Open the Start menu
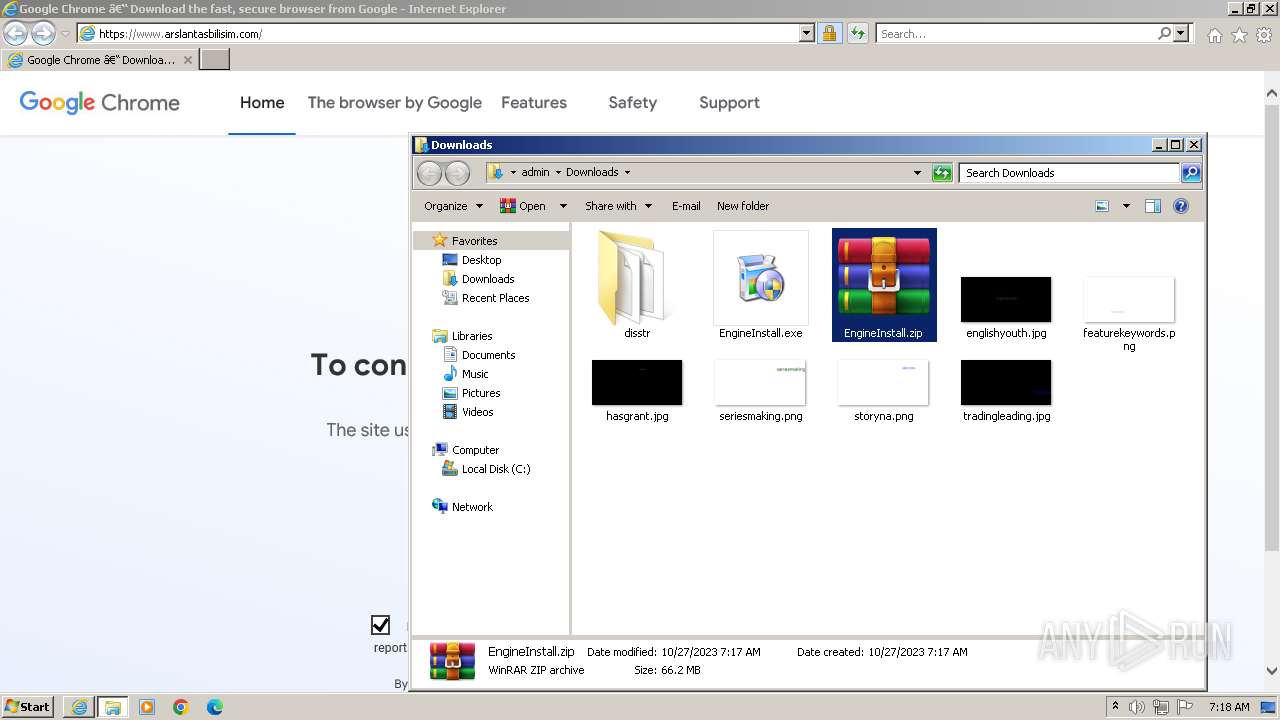Image resolution: width=1280 pixels, height=720 pixels. pos(28,706)
